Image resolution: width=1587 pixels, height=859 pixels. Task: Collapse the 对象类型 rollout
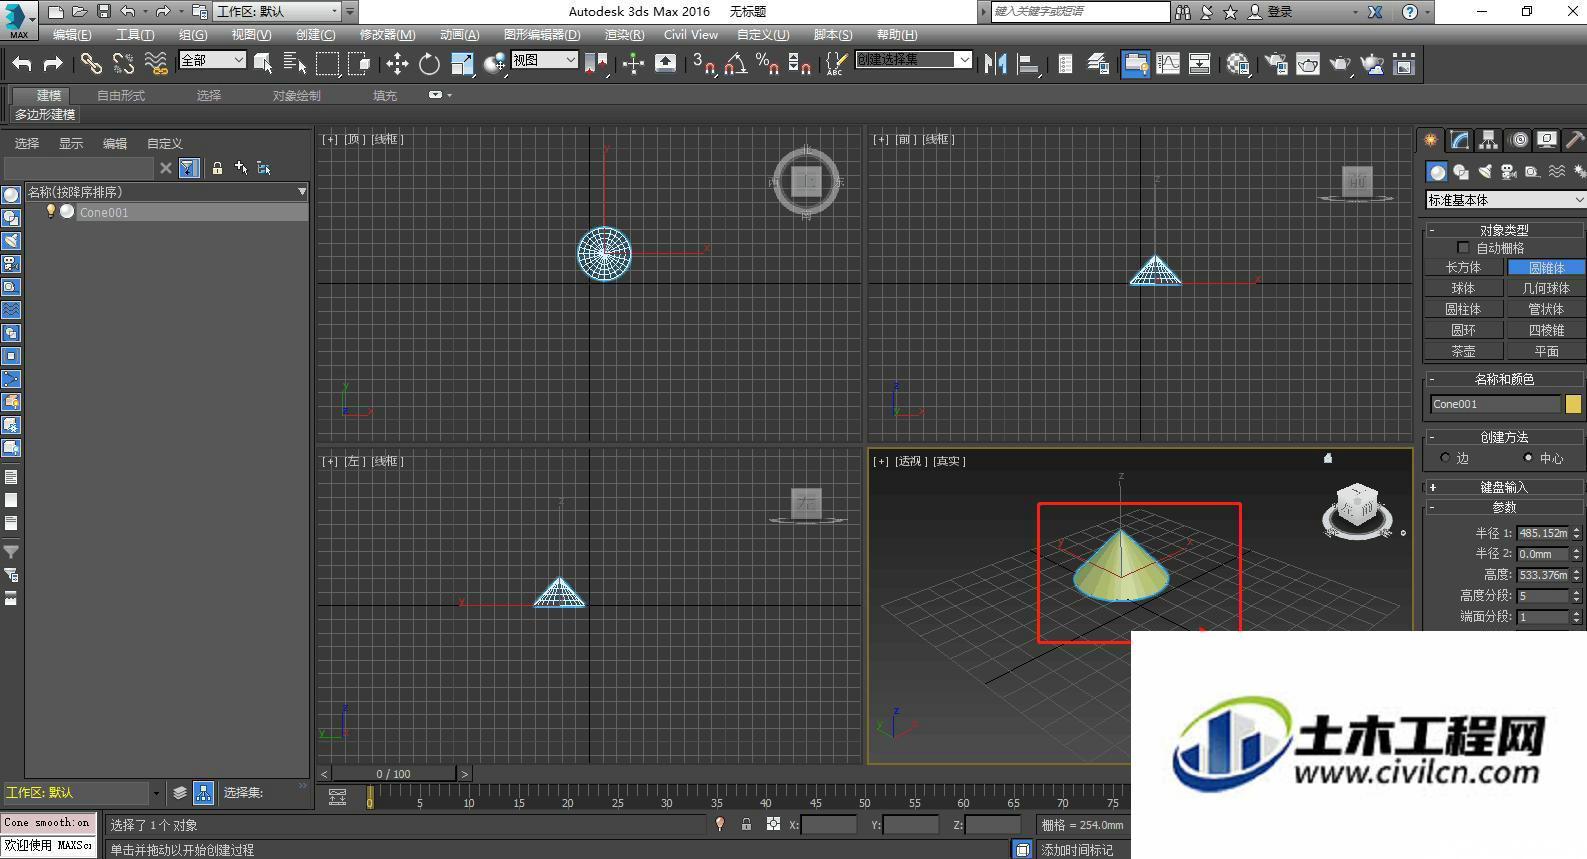[1505, 230]
